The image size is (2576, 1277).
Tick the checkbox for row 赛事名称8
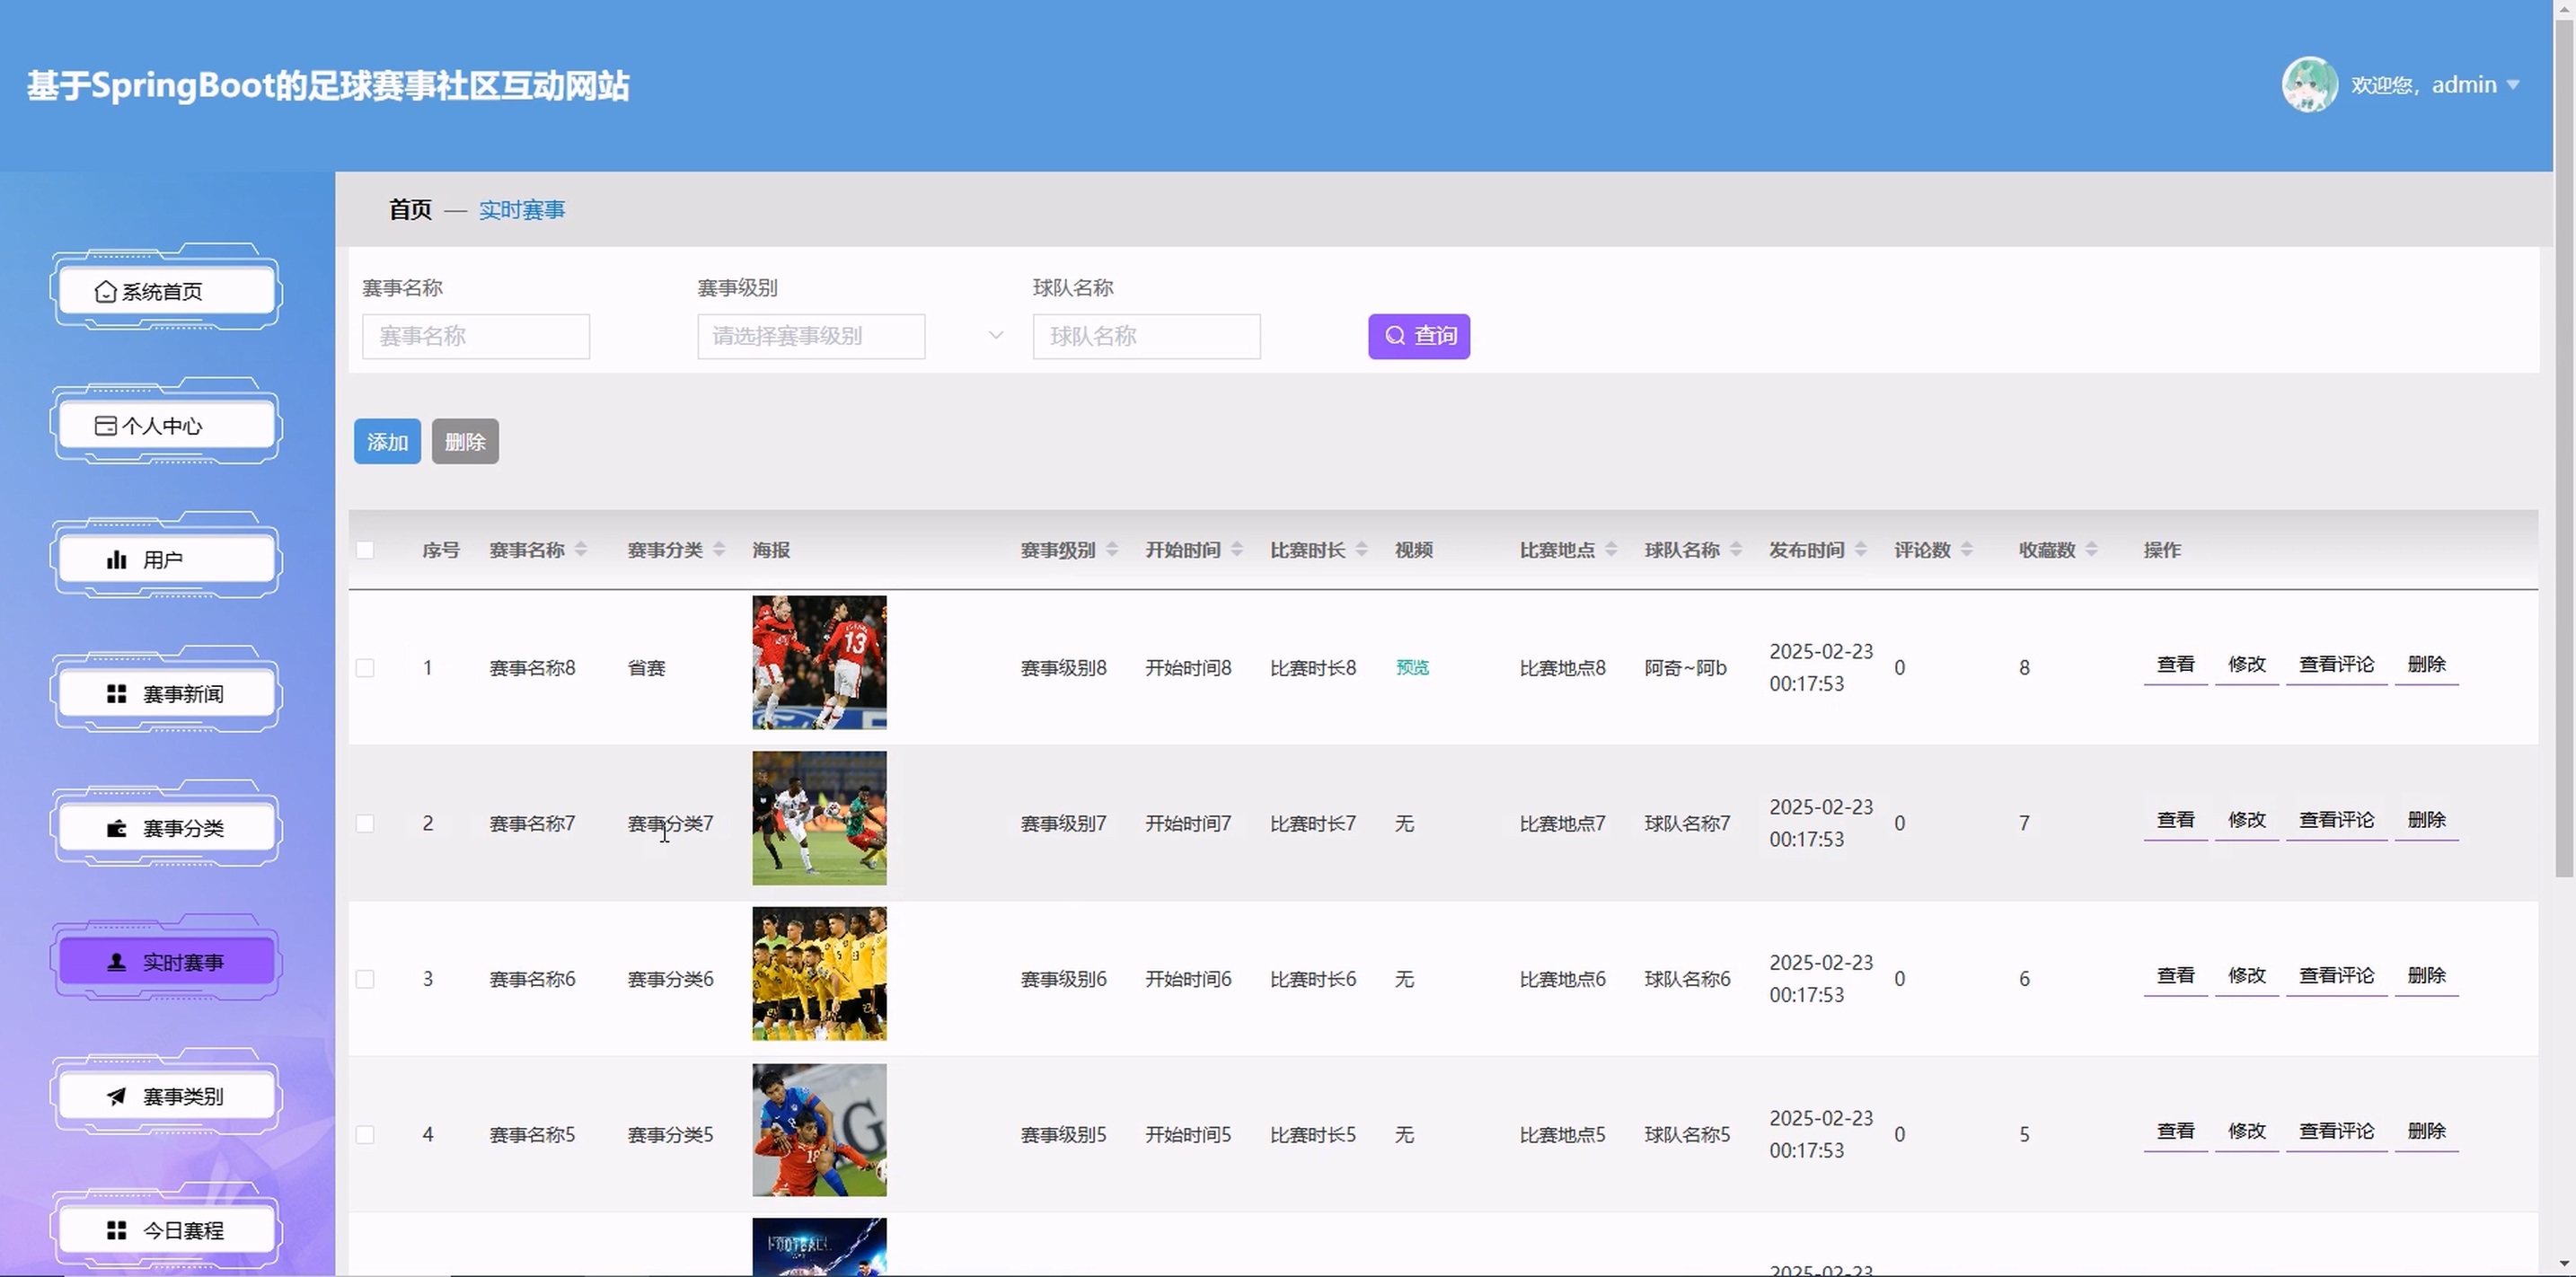coord(365,668)
